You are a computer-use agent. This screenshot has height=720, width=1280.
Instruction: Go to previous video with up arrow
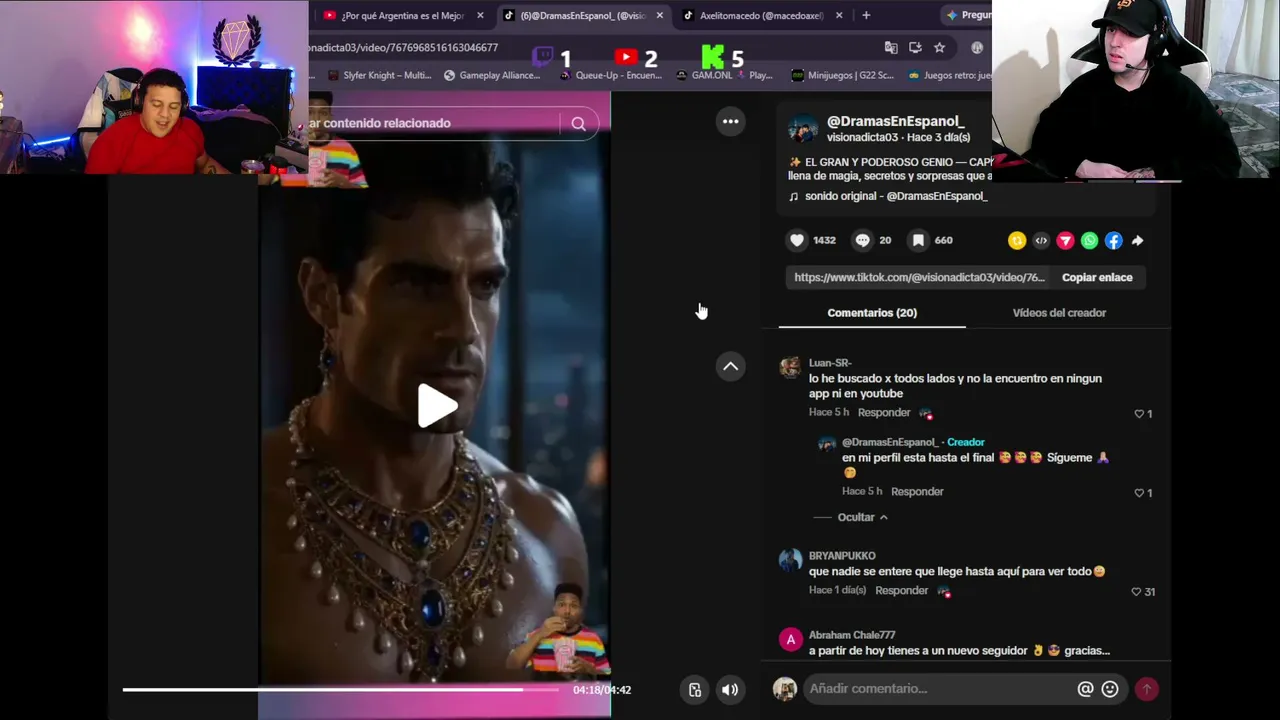[x=731, y=367]
